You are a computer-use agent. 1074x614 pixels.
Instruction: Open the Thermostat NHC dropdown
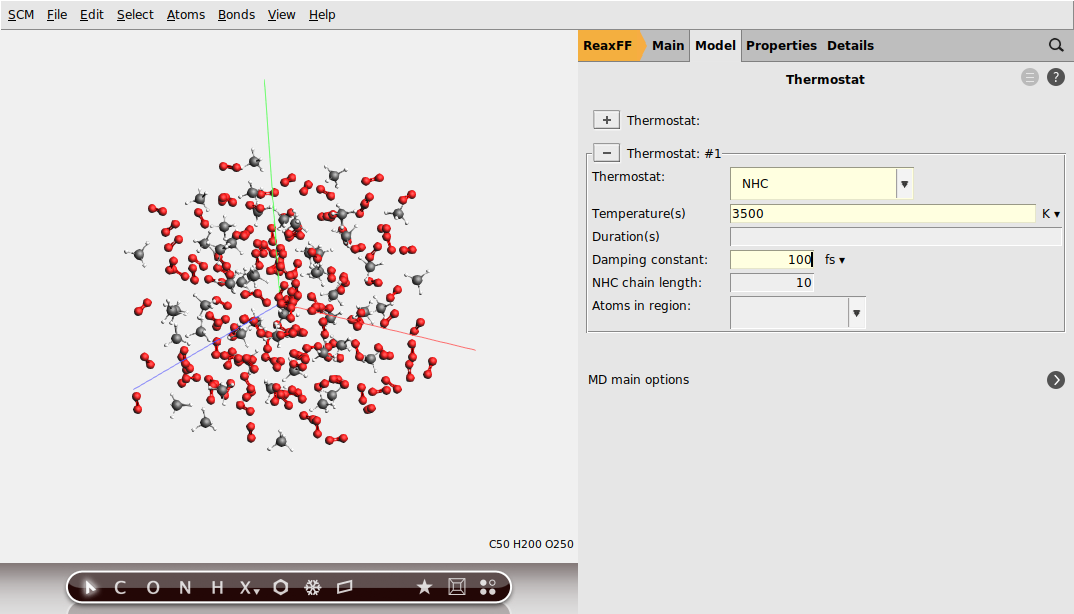tap(903, 183)
